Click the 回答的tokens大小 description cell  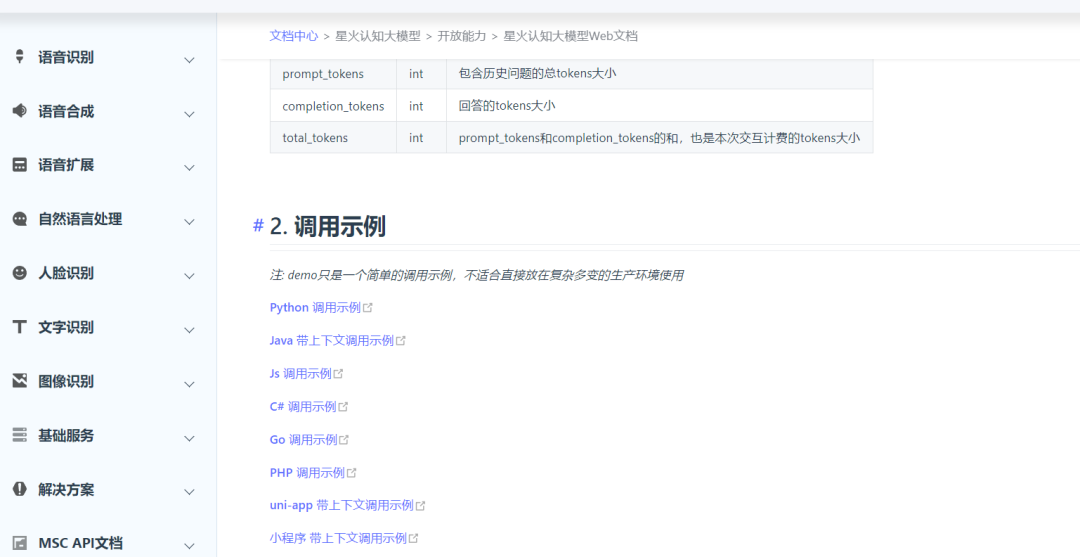click(660, 106)
